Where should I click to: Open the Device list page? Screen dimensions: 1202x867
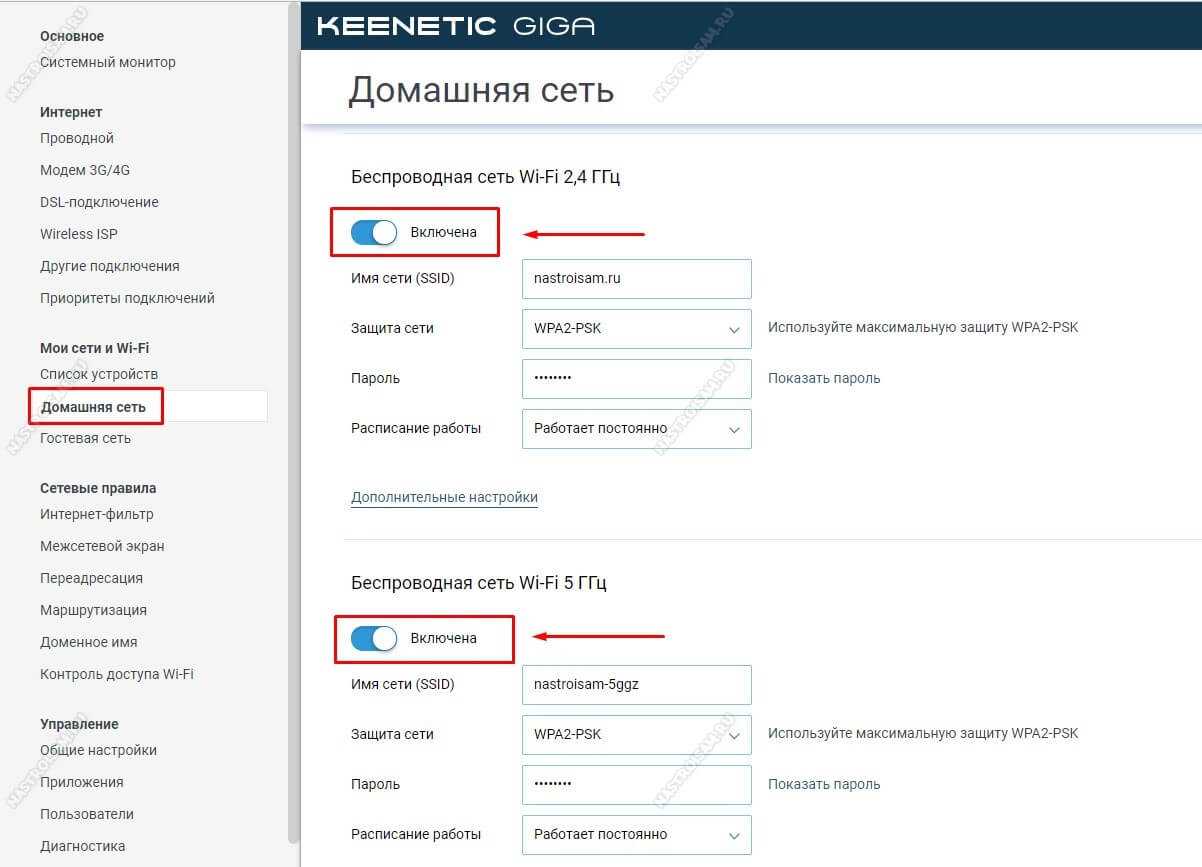(x=99, y=374)
